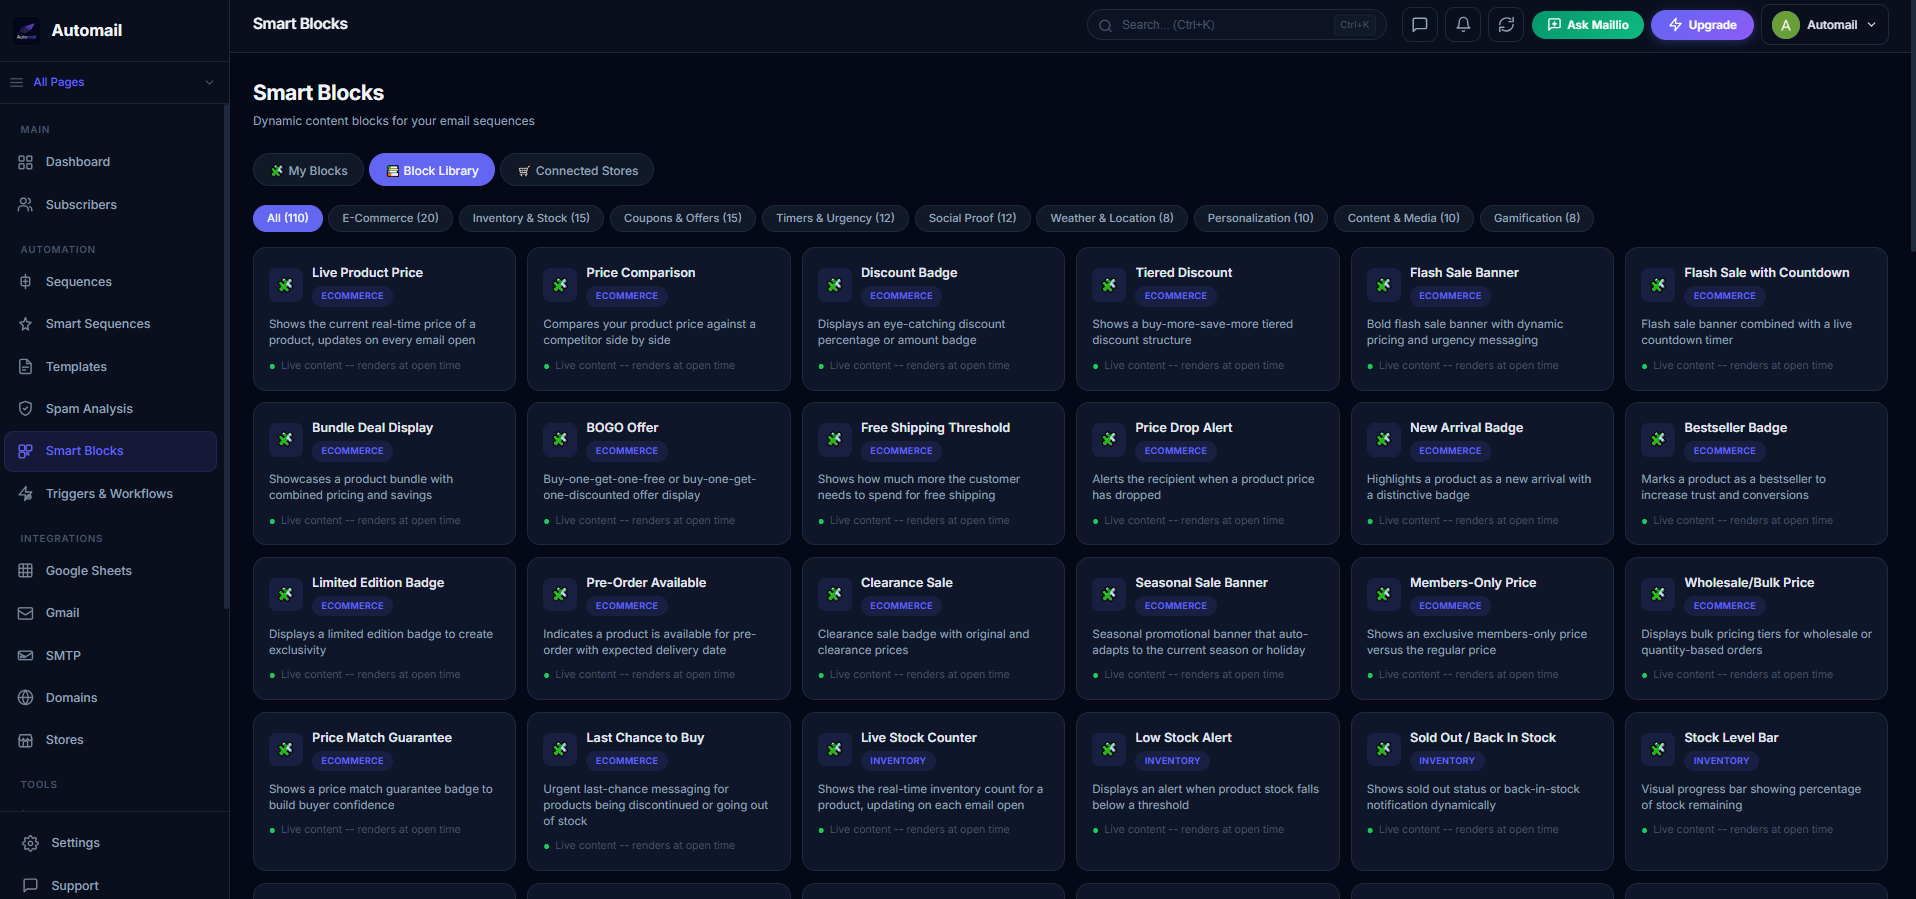Click the Live Product Price block icon

[286, 285]
